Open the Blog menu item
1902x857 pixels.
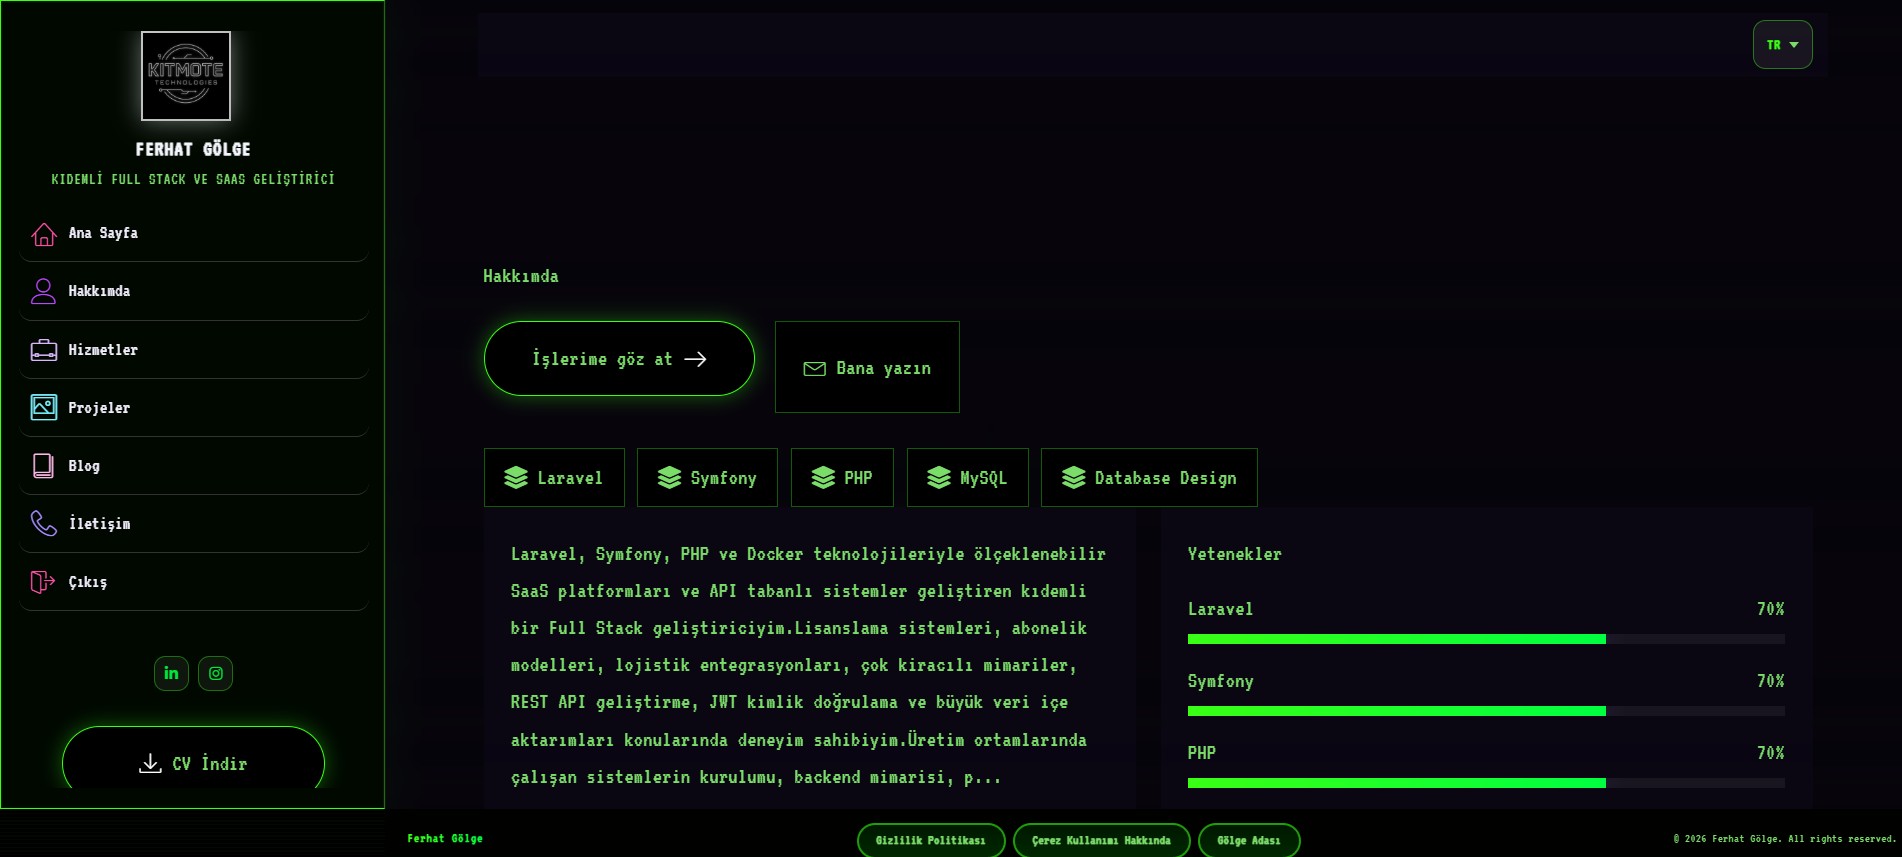194,466
